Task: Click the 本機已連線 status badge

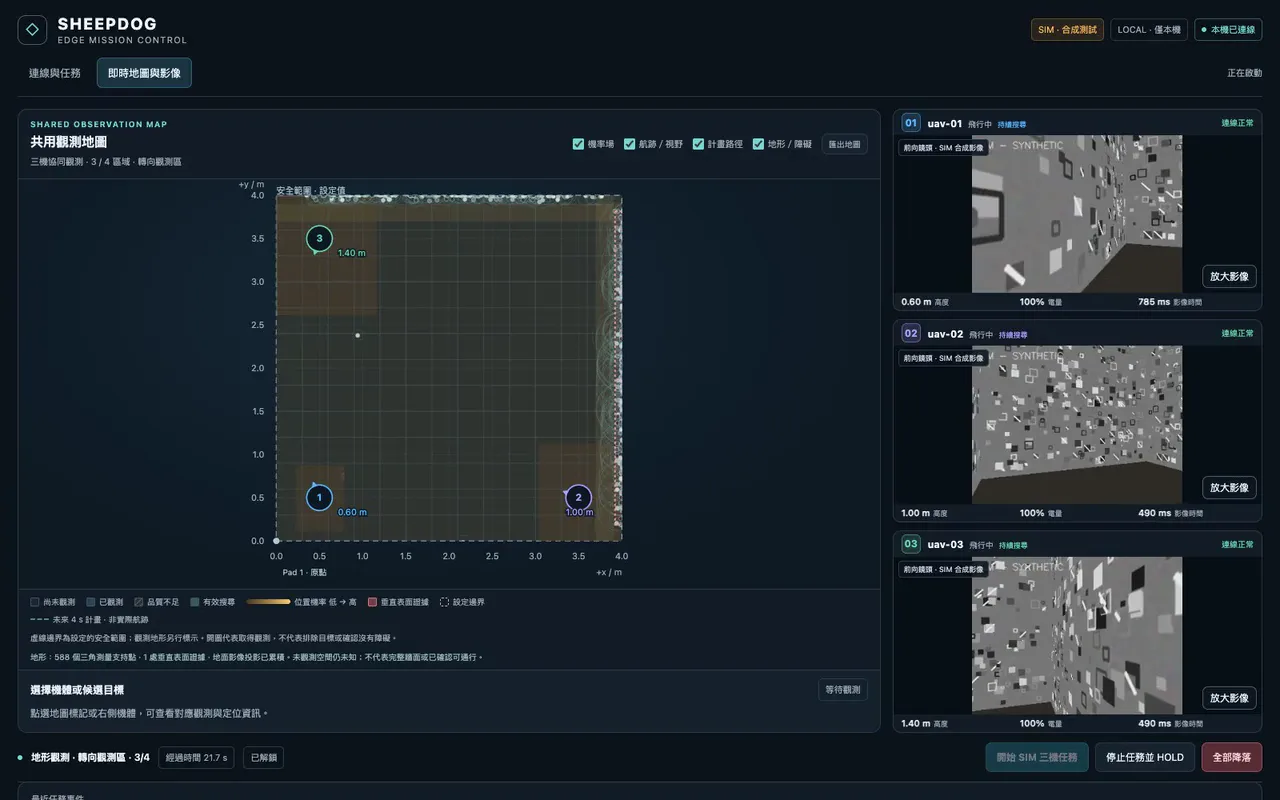Action: click(1228, 30)
